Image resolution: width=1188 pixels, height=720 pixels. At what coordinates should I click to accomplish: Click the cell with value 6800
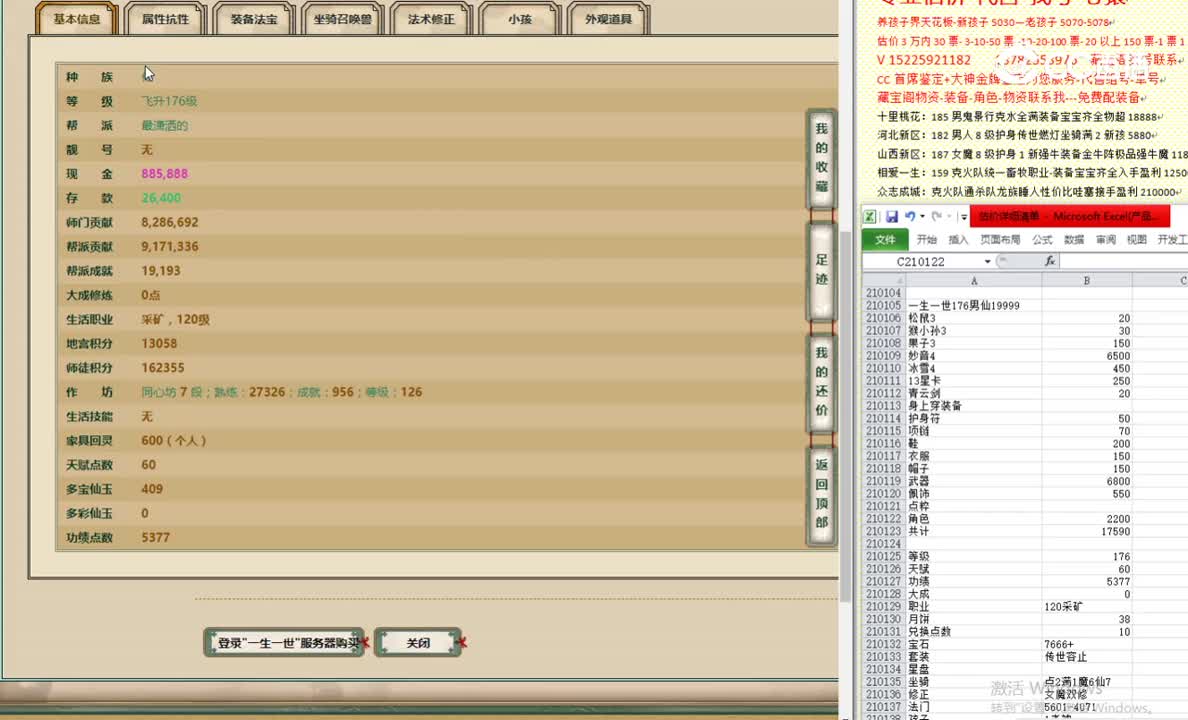[x=1087, y=481]
